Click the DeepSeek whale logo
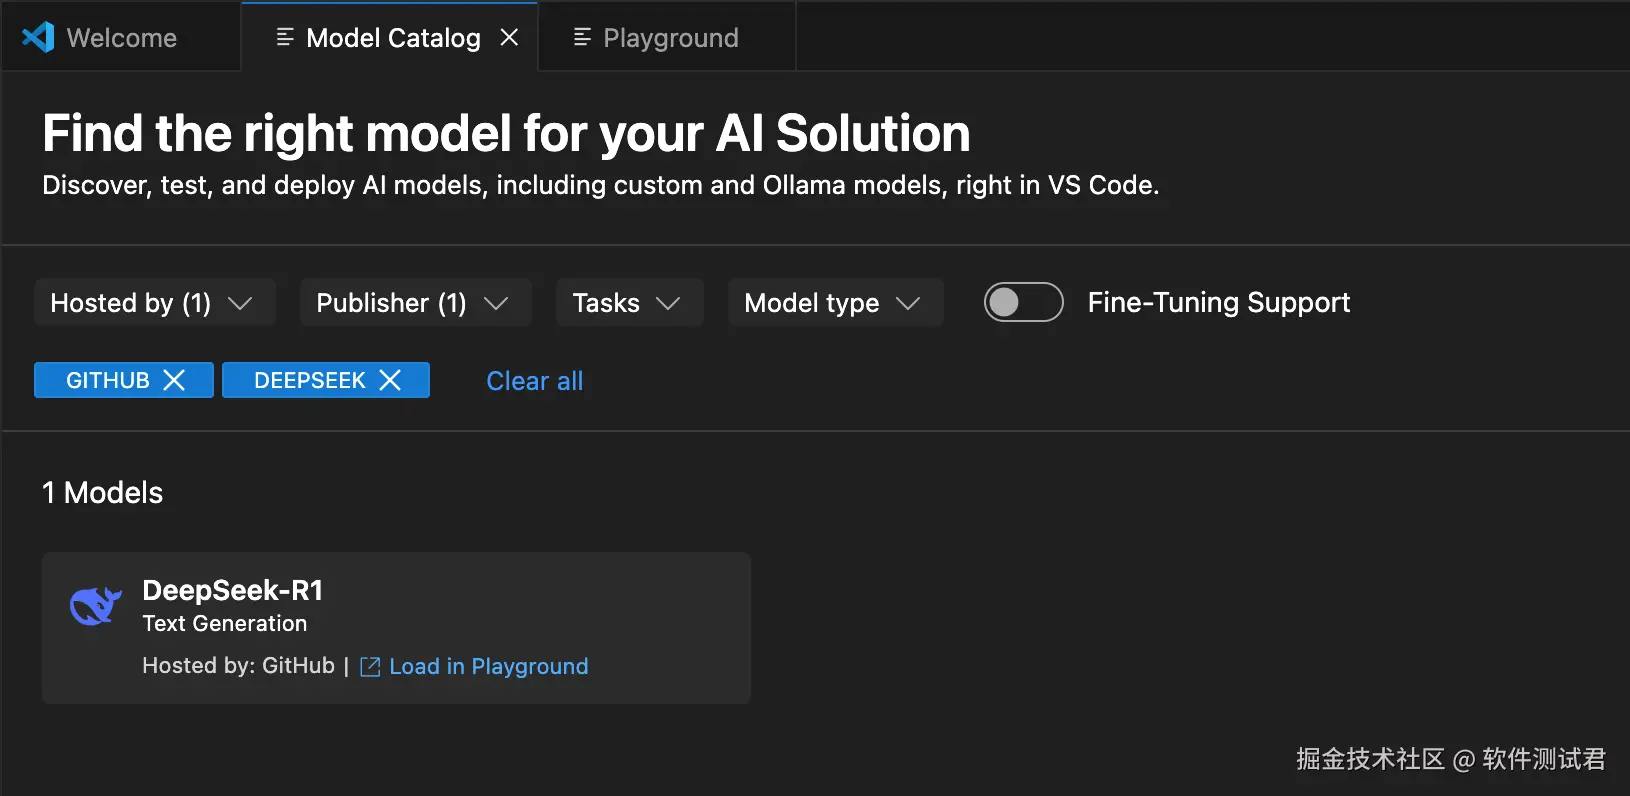The image size is (1630, 796). click(x=96, y=606)
